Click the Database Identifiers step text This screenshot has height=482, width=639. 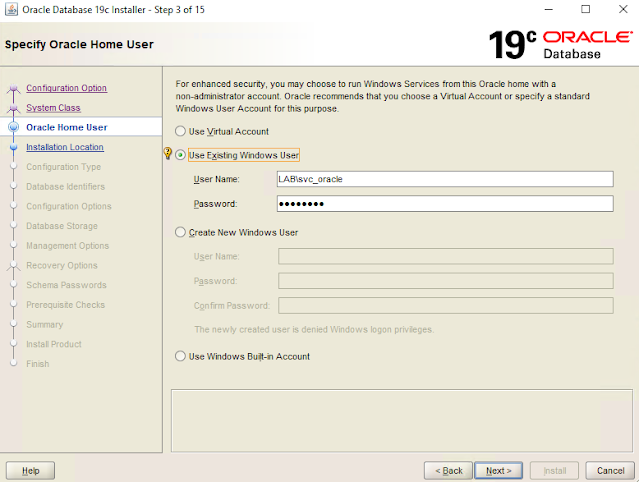coord(66,187)
